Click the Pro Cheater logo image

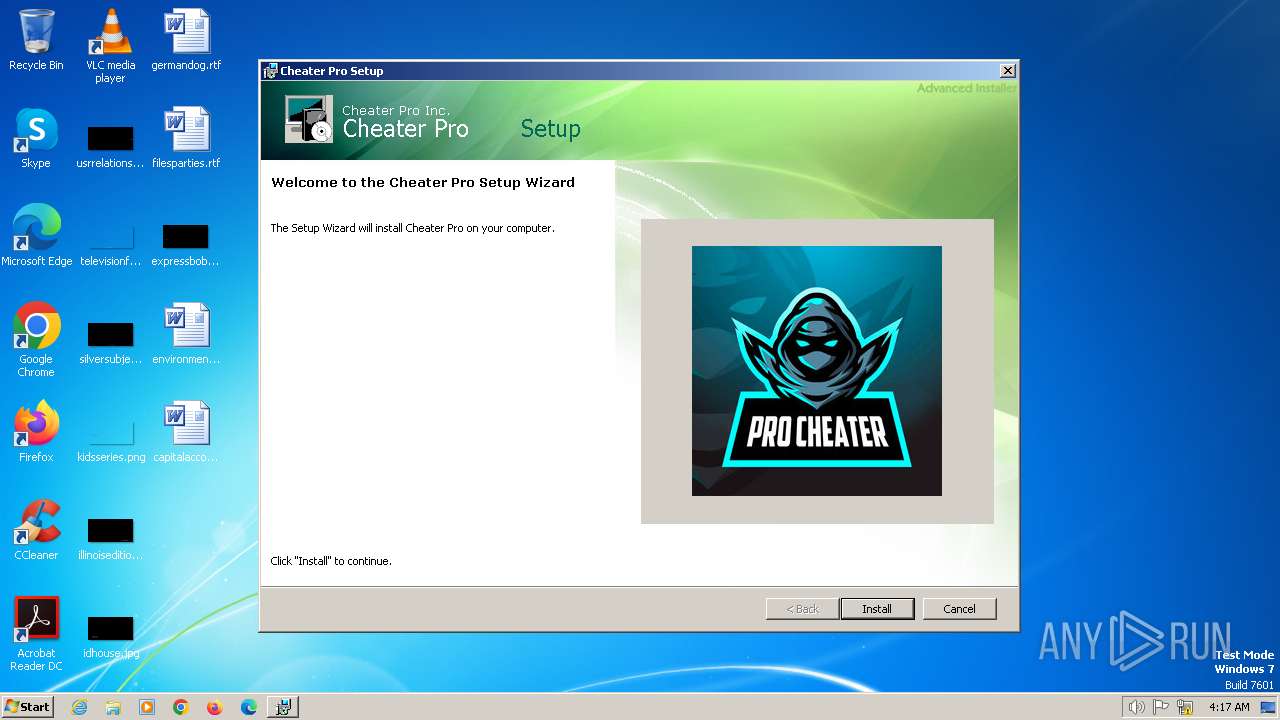click(x=817, y=371)
